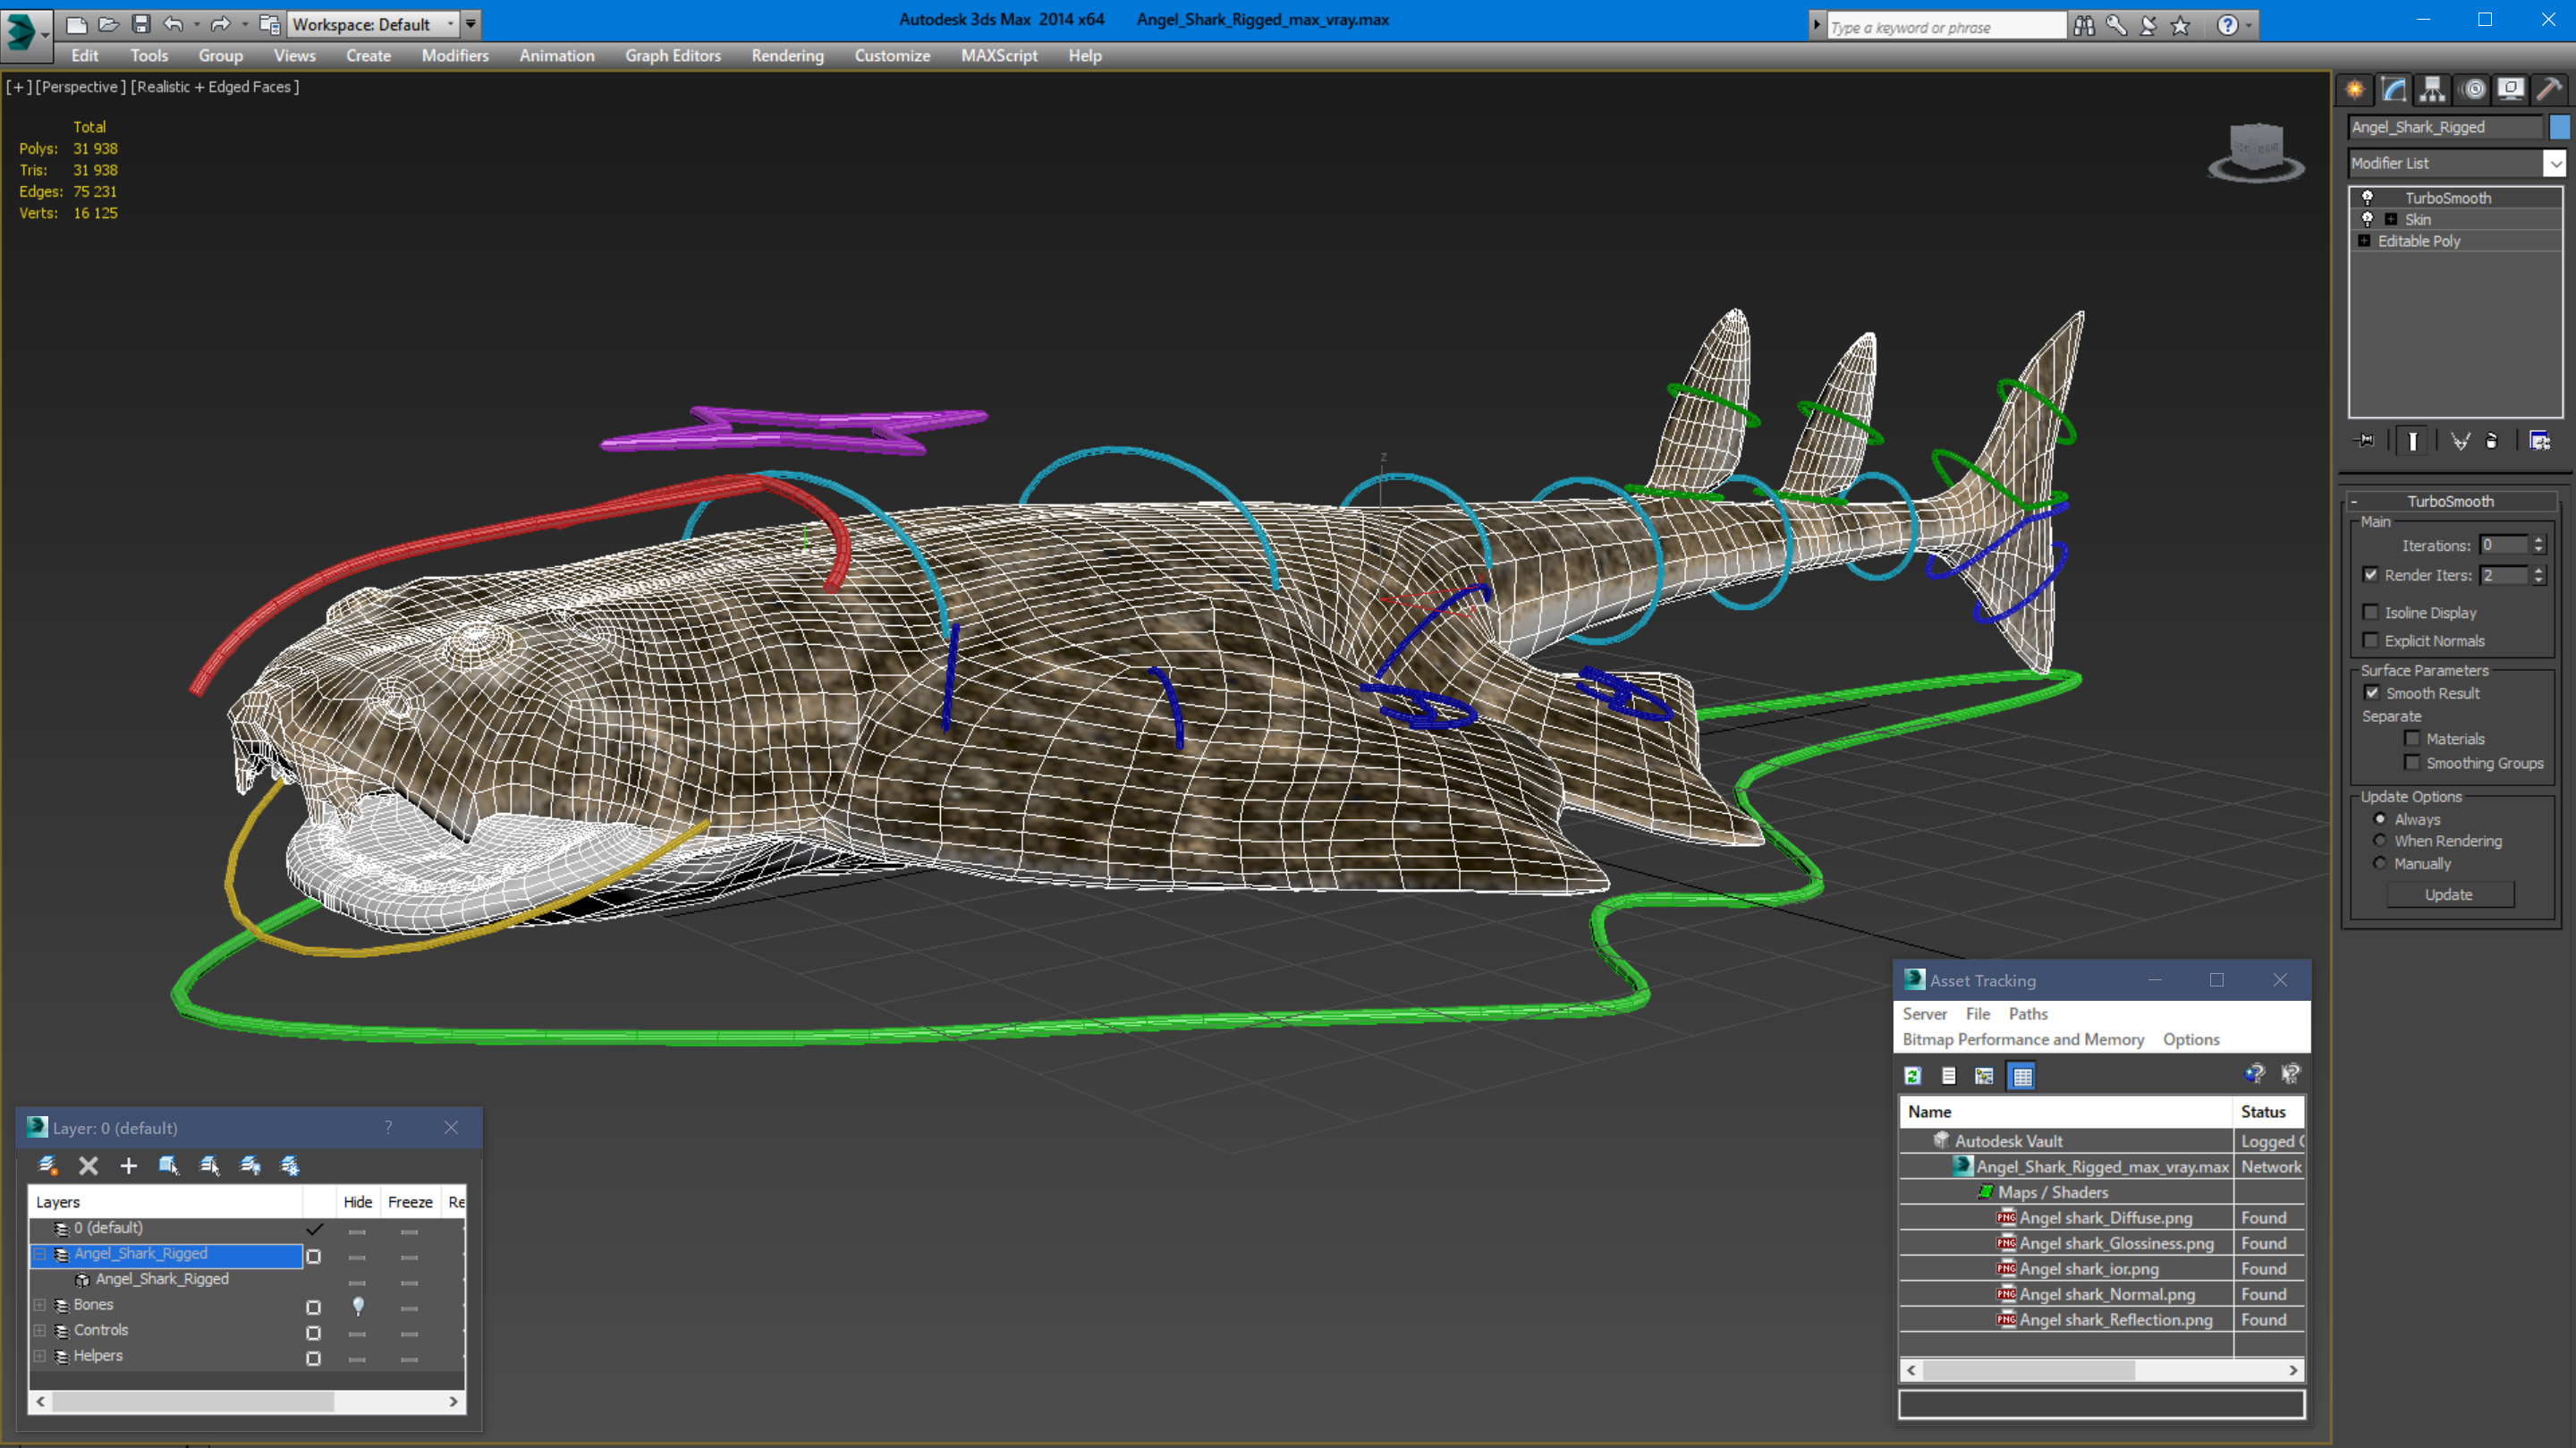
Task: Switch Asset Tracking to Table View
Action: pyautogui.click(x=2022, y=1076)
